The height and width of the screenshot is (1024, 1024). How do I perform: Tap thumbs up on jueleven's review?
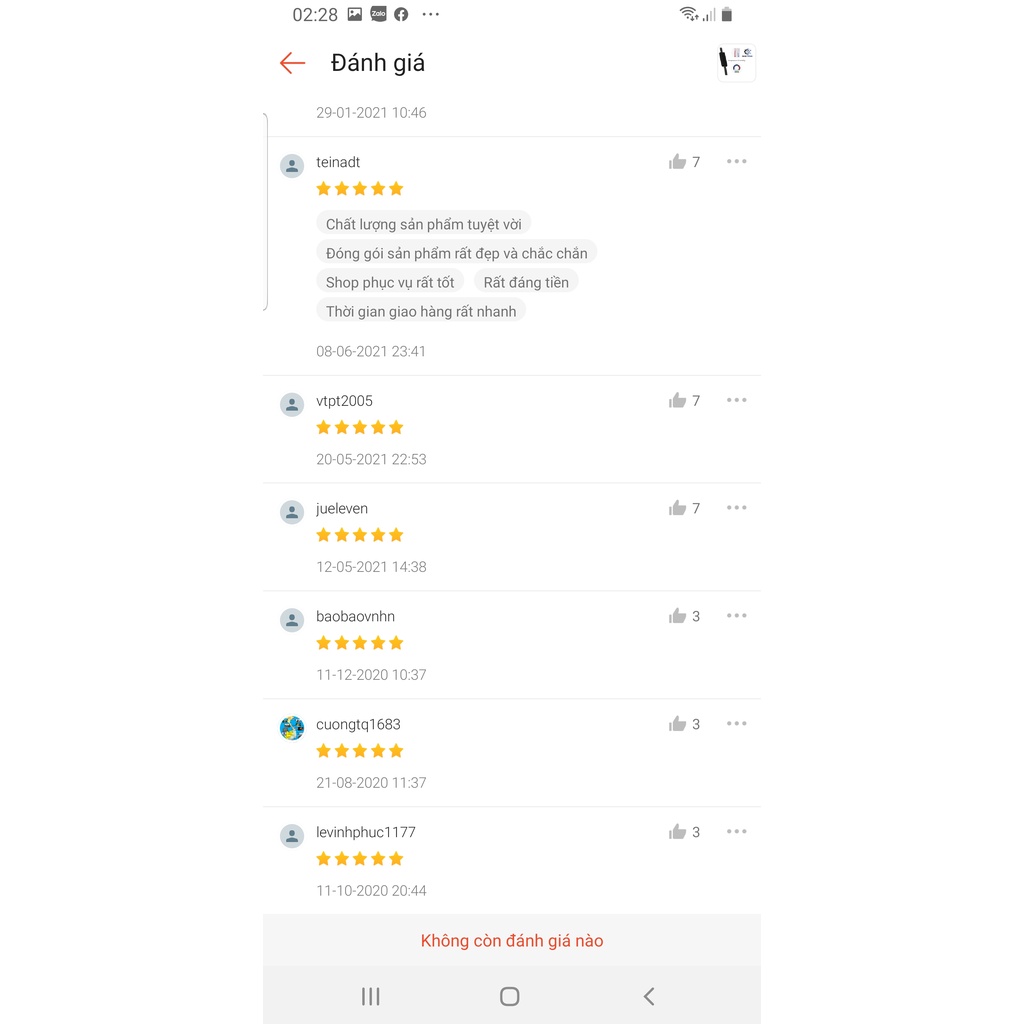[678, 509]
